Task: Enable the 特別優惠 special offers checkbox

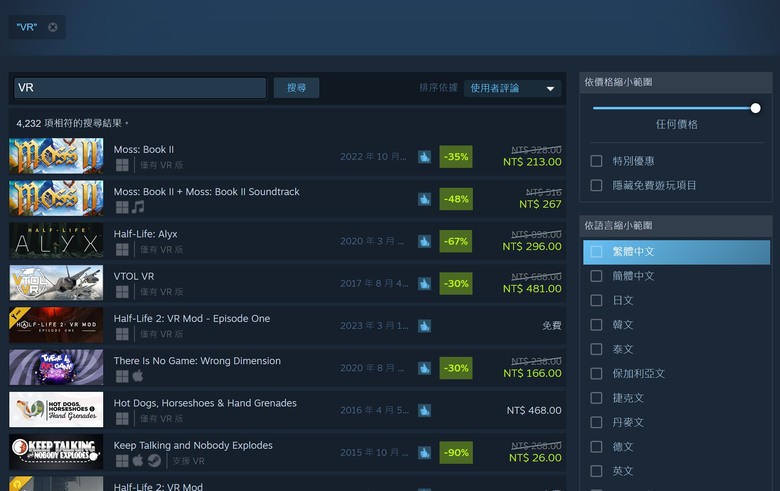Action: 596,161
